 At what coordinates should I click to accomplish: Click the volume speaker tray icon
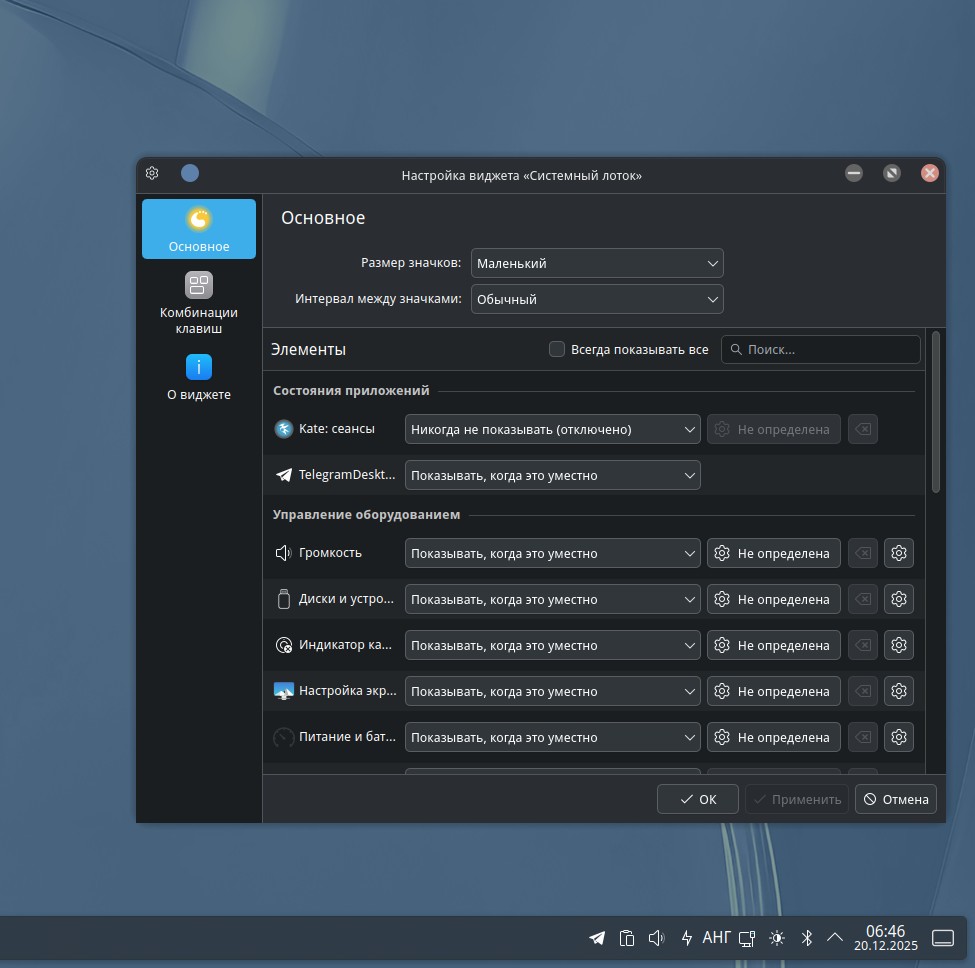(656, 938)
